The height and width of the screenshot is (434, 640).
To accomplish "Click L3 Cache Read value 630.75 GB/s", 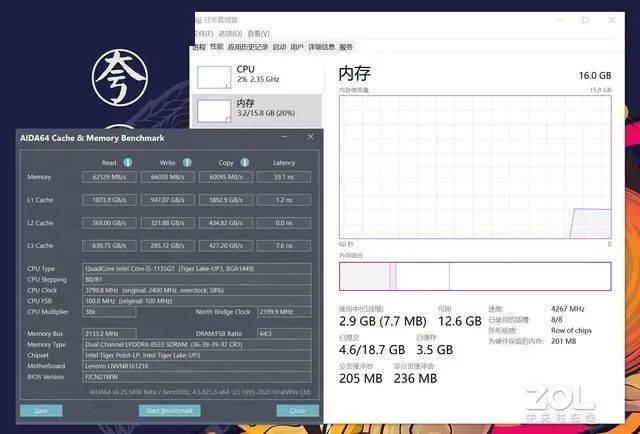I will (109, 246).
